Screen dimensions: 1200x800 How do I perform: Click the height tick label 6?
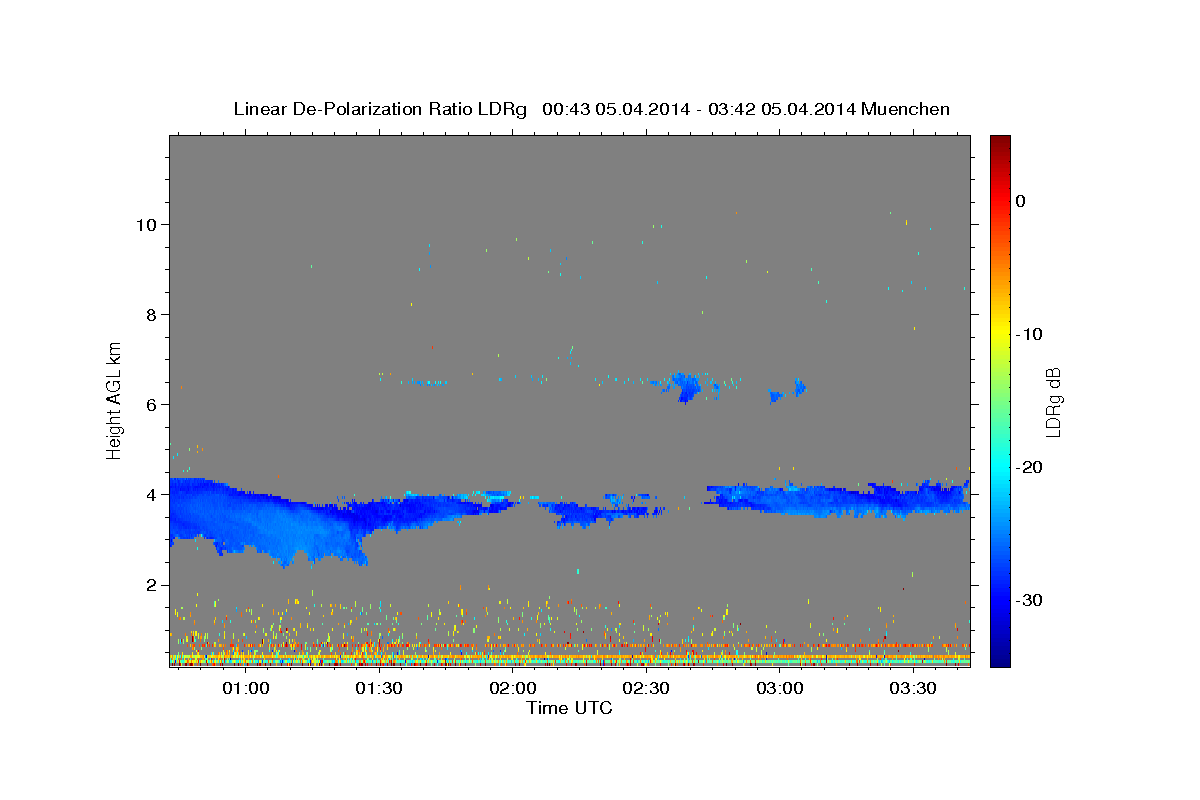(153, 404)
